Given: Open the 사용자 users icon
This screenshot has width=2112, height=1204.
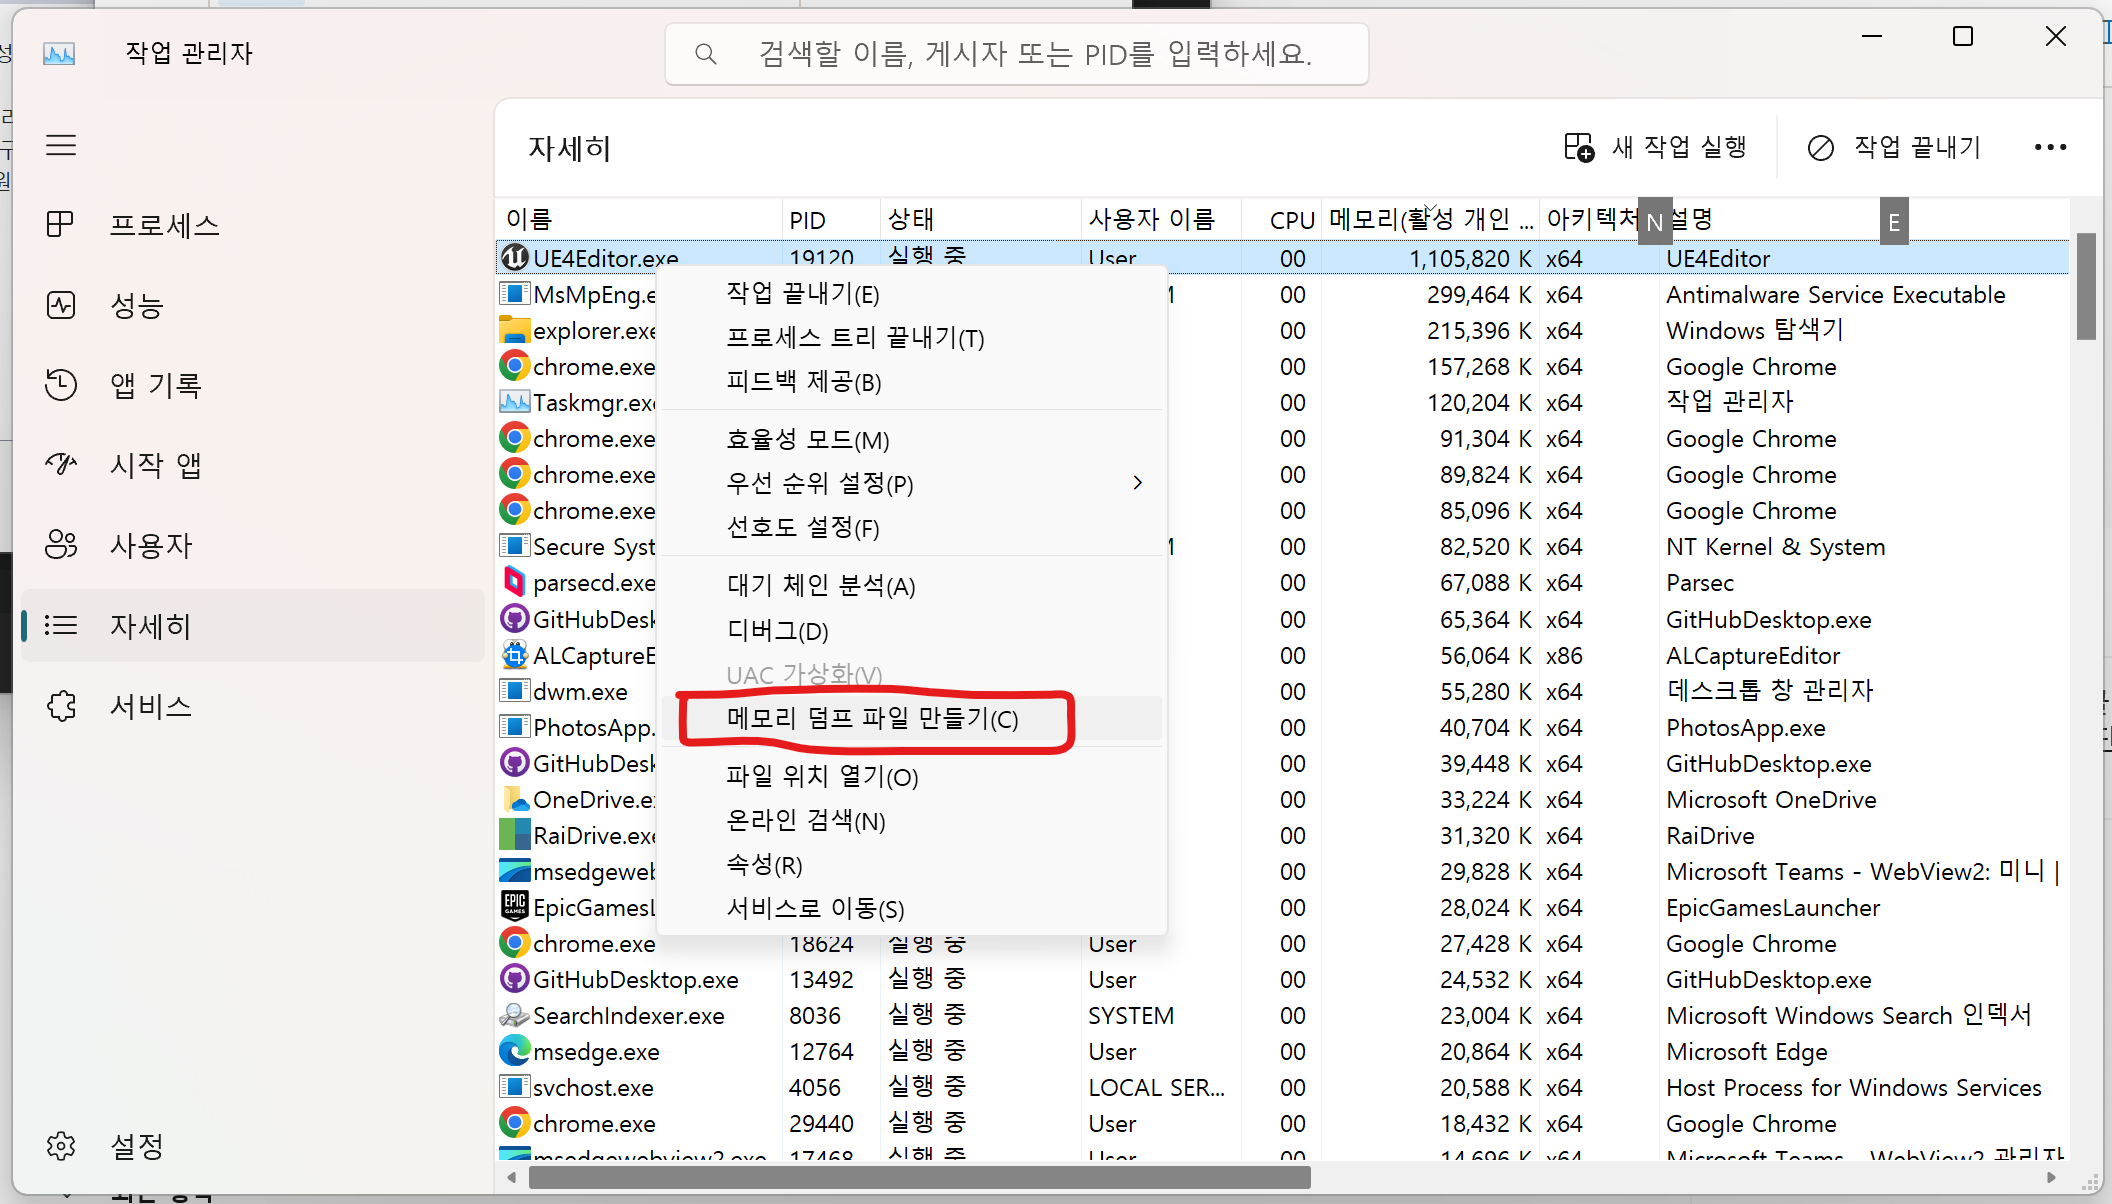Looking at the screenshot, I should coord(61,545).
